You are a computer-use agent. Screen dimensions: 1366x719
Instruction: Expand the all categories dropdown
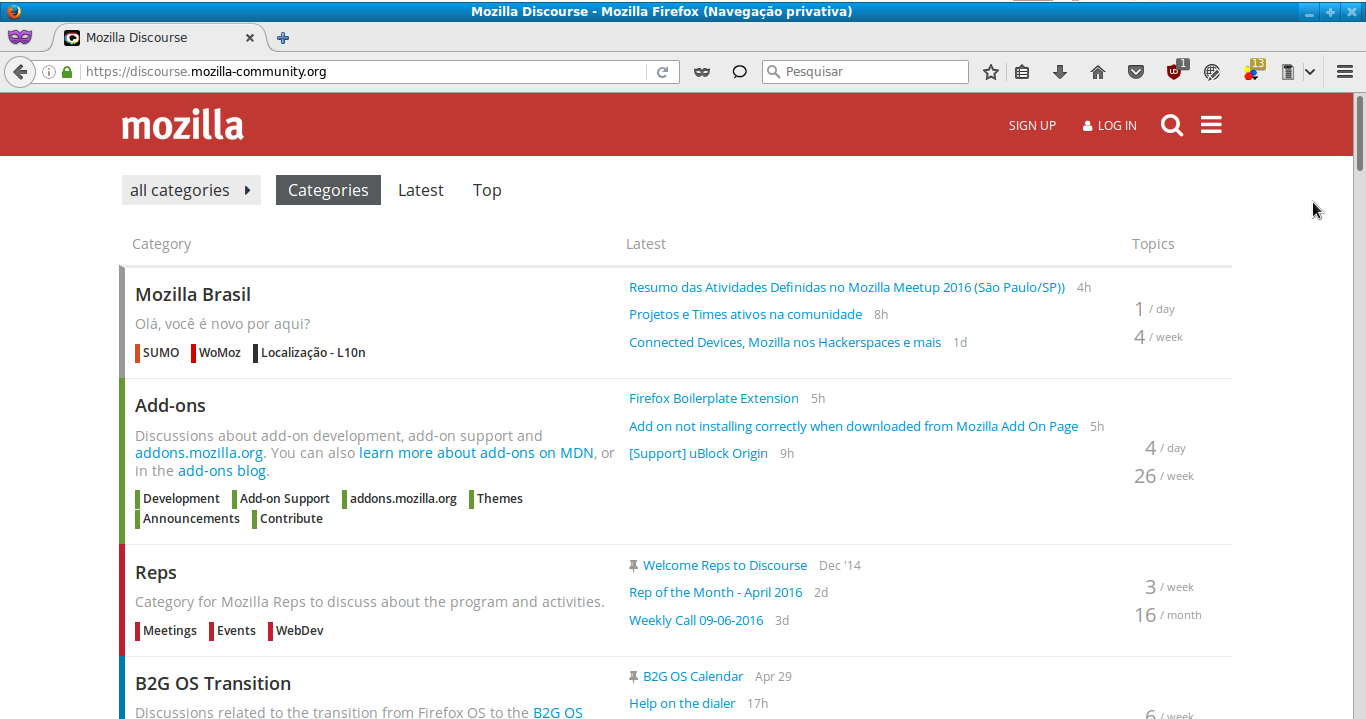click(191, 190)
